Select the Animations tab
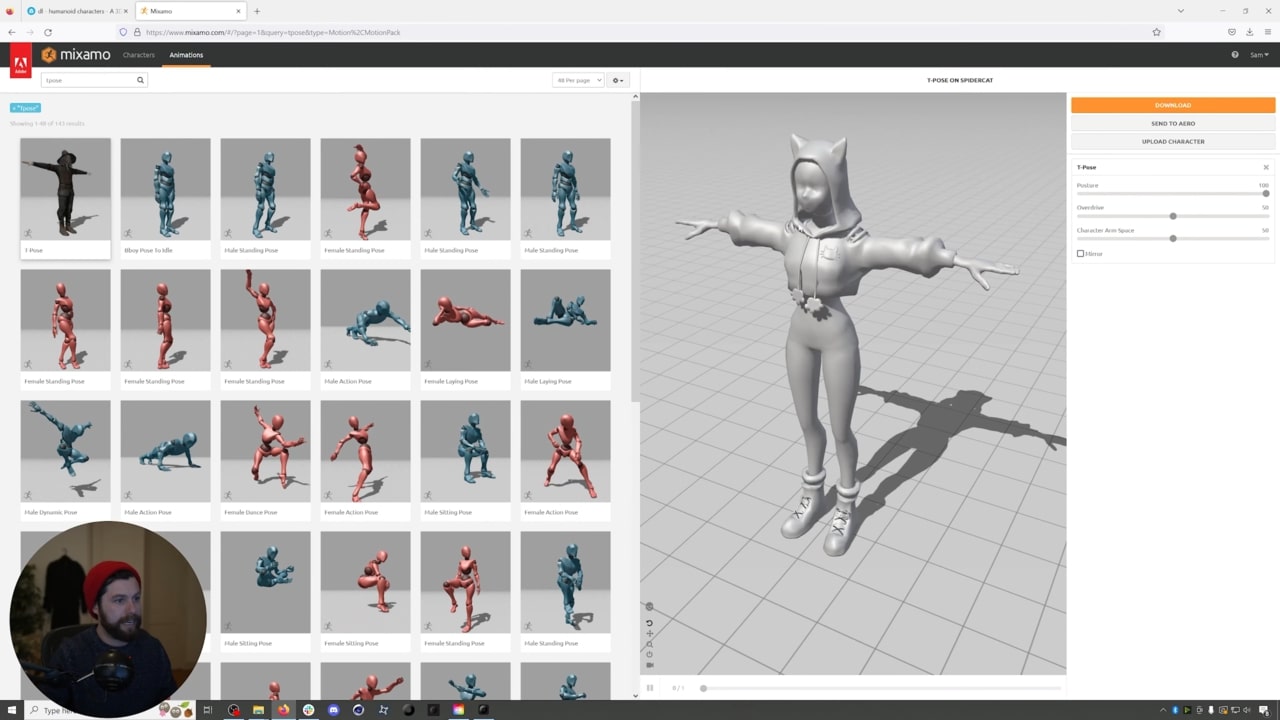Image resolution: width=1280 pixels, height=720 pixels. coord(186,55)
